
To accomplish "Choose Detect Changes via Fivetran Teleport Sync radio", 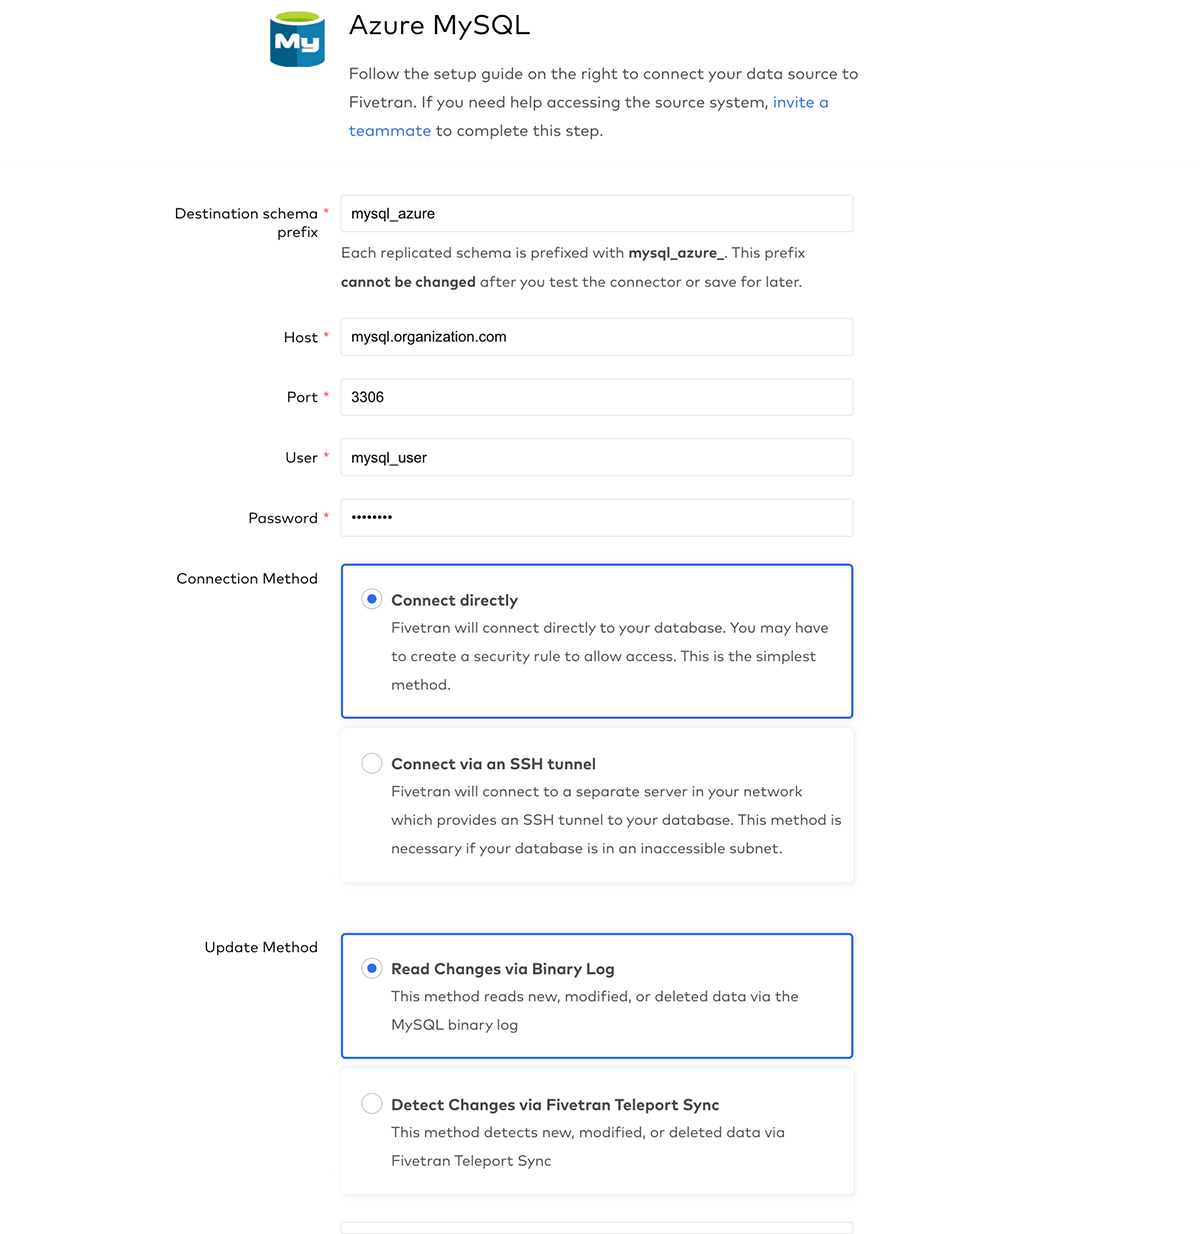I will coord(372,1103).
